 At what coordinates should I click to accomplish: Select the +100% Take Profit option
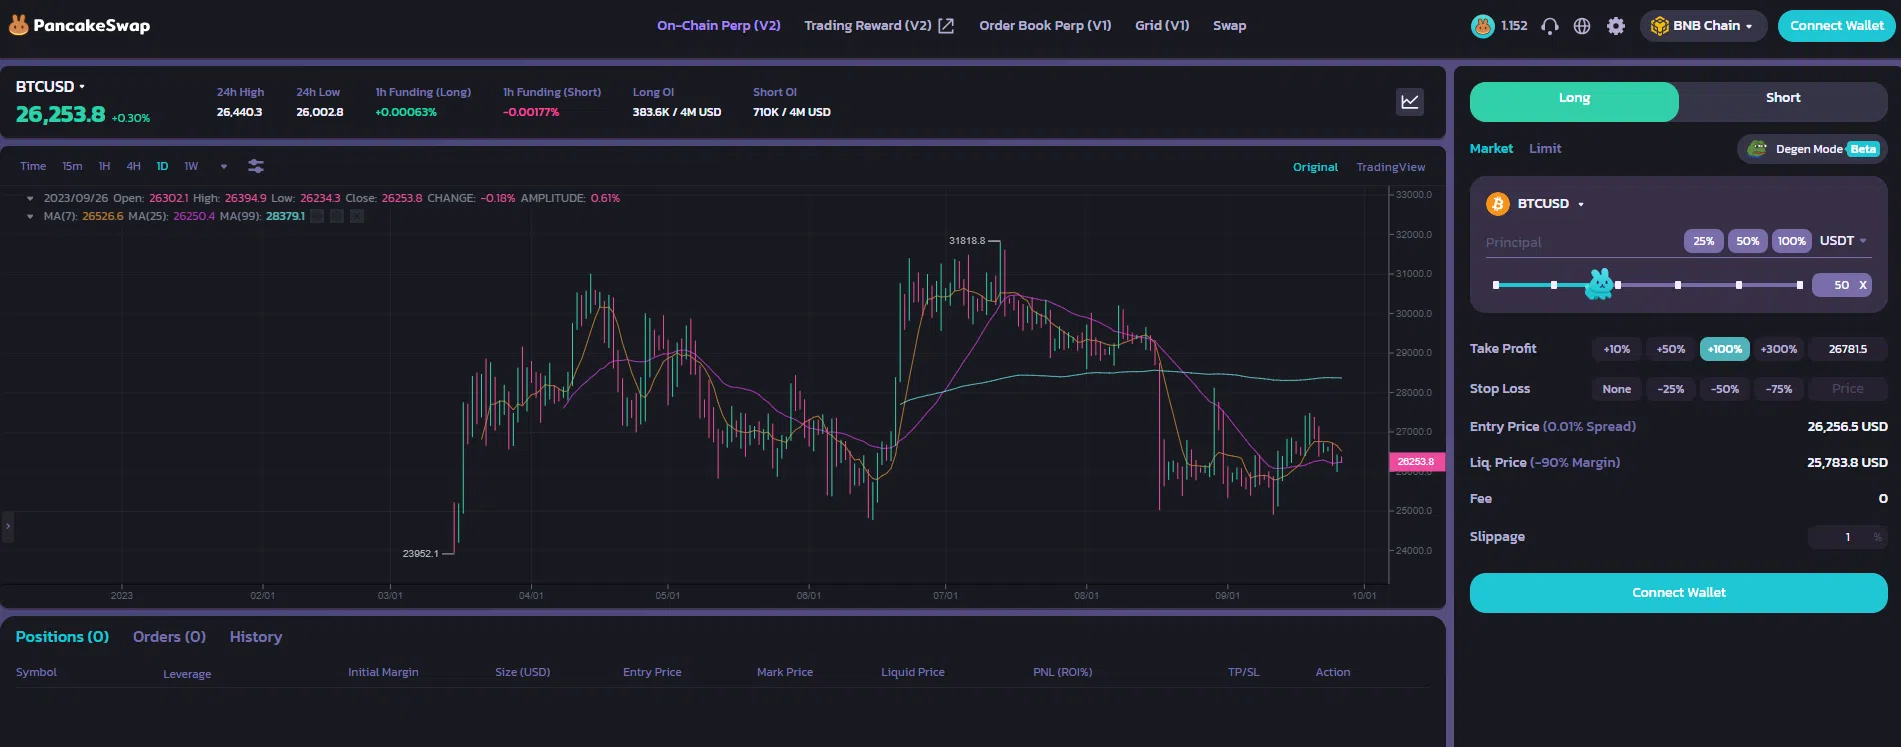1725,349
